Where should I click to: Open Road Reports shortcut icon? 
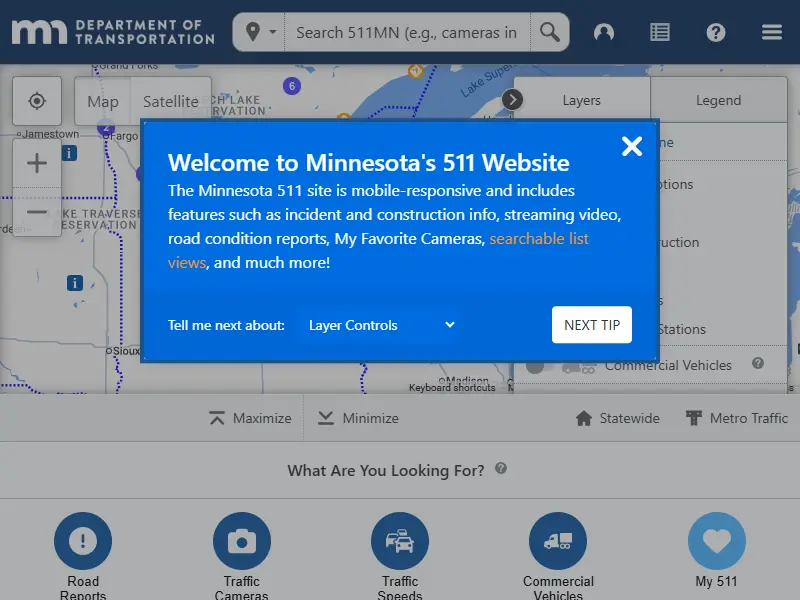click(83, 541)
